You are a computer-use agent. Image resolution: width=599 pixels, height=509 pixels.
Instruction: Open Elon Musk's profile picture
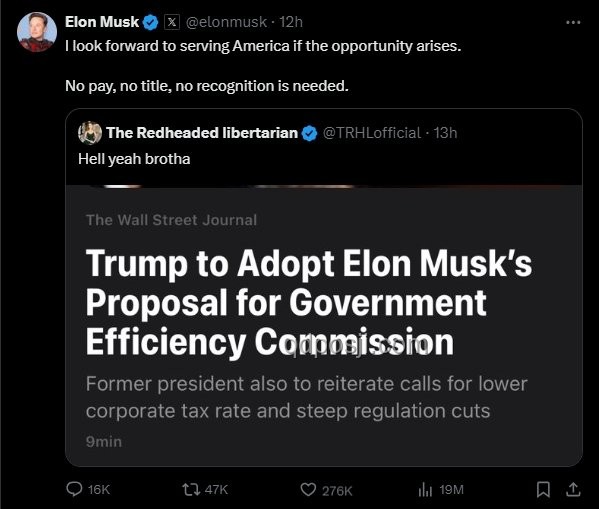pyautogui.click(x=37, y=32)
